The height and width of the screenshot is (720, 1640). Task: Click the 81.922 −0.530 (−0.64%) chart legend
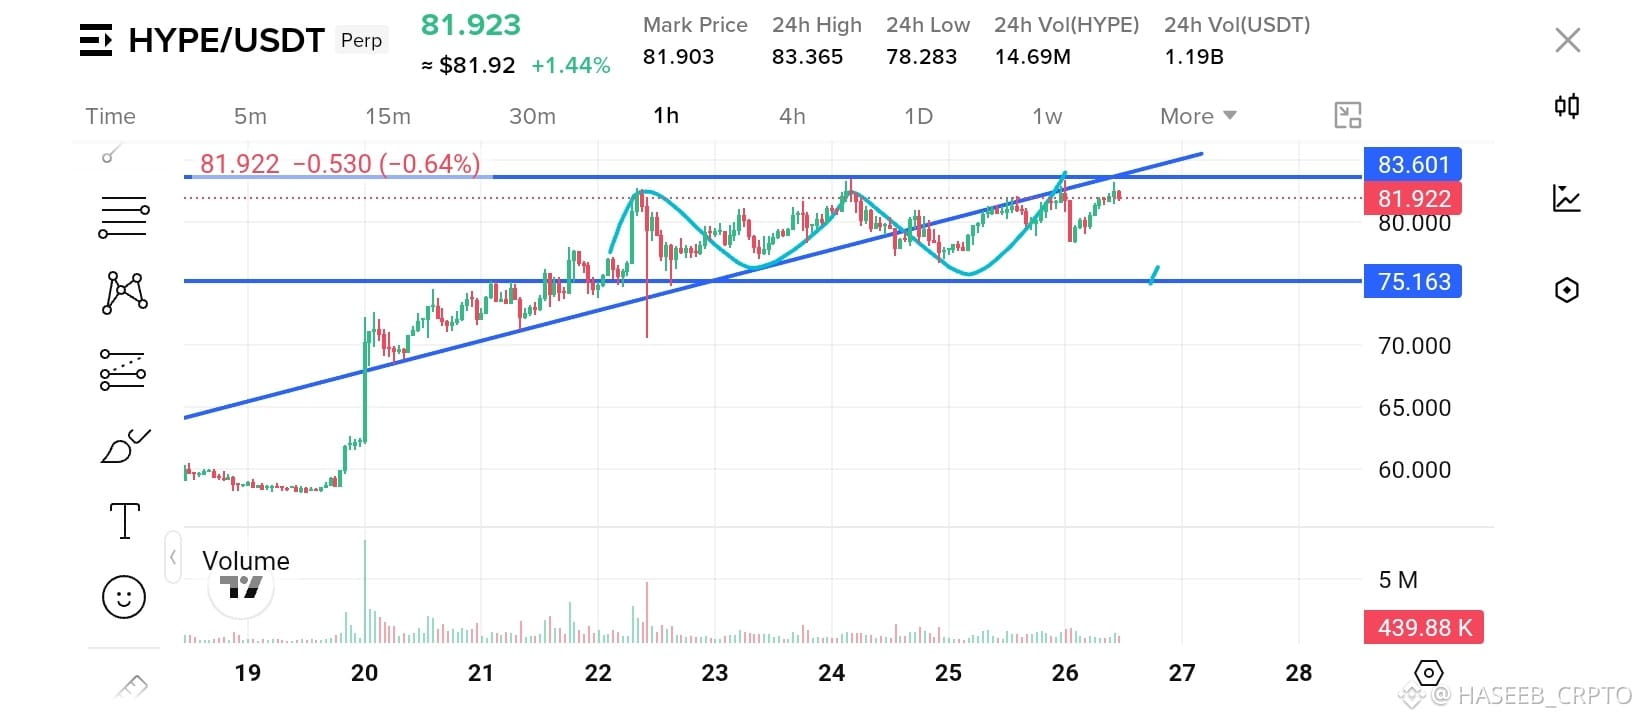[x=340, y=164]
